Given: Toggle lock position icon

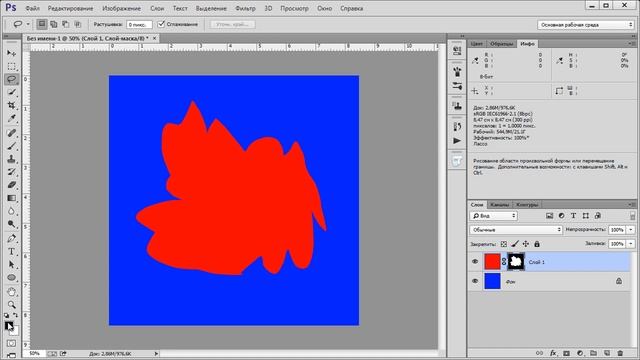Looking at the screenshot, I should click(x=526, y=244).
